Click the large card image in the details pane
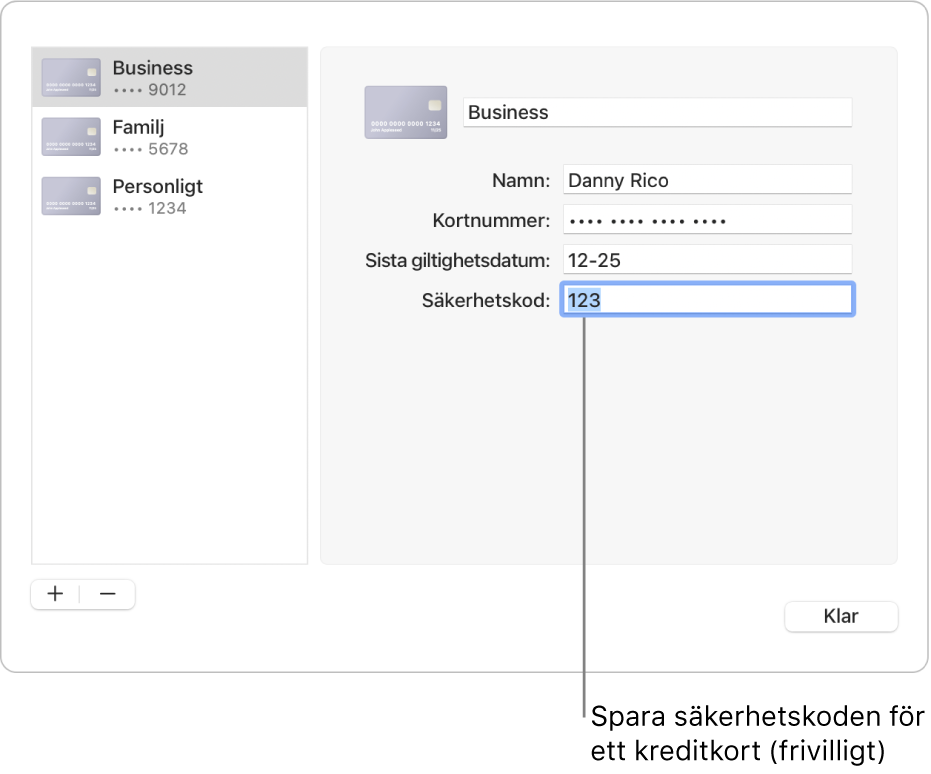 point(405,112)
